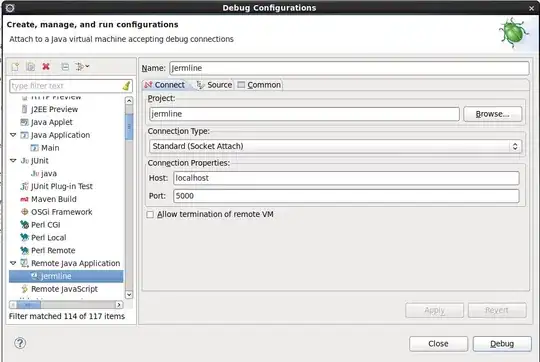Screen dimensions: 540x362
Task: Click the Debug button
Action: [x=502, y=344]
